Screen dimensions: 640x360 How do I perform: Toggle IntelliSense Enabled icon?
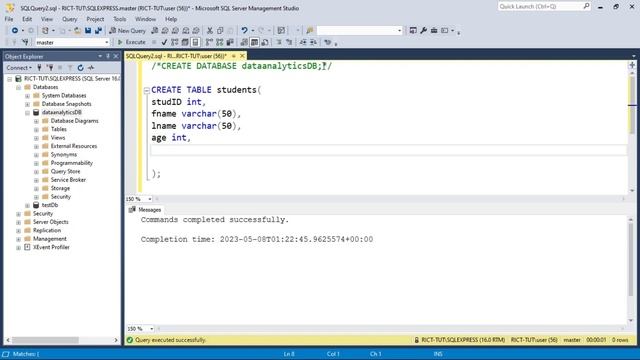point(195,42)
